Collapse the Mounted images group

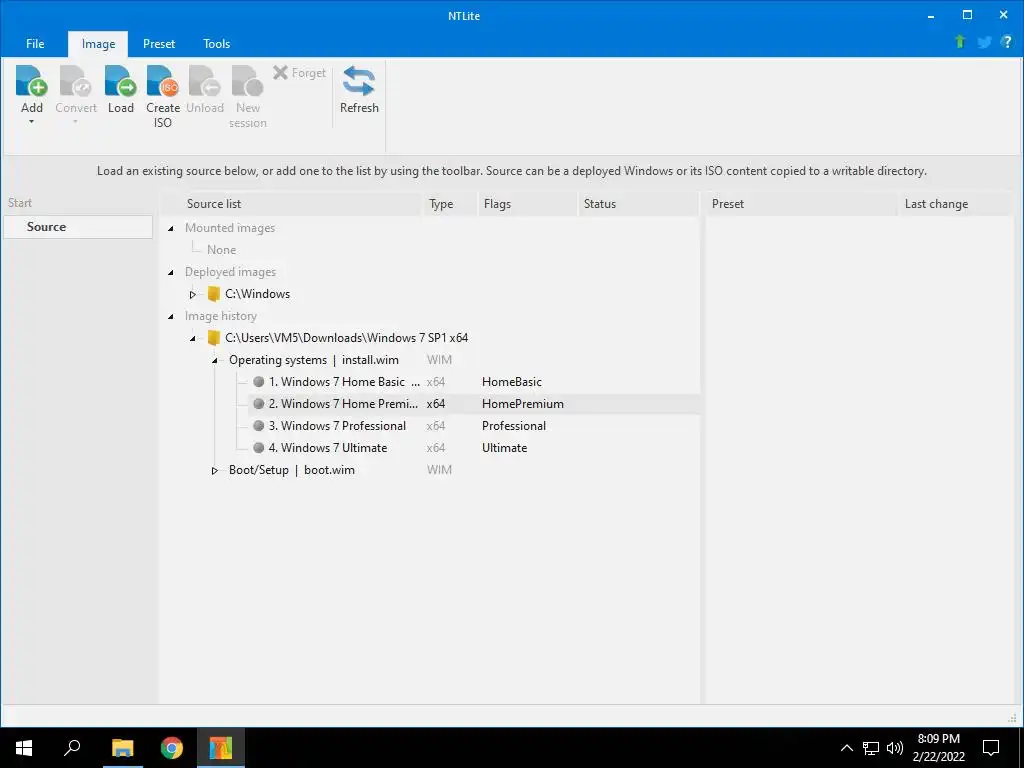(171, 229)
